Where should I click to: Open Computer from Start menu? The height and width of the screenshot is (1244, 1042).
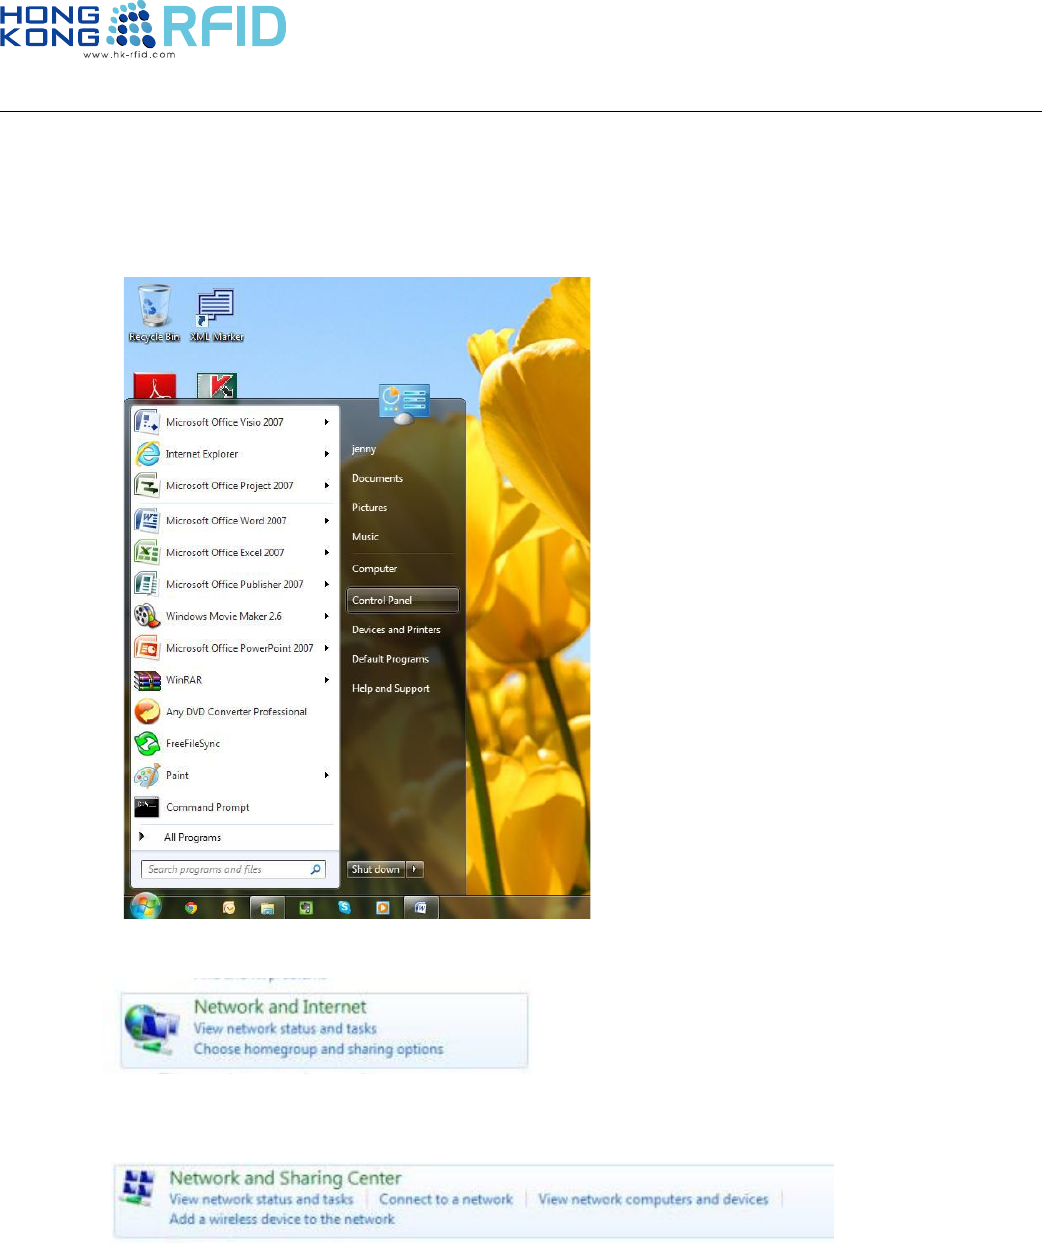tap(375, 569)
